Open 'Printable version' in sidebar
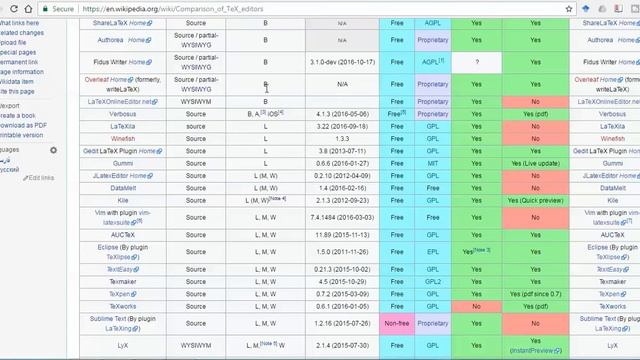Image resolution: width=640 pixels, height=360 pixels. point(21,135)
